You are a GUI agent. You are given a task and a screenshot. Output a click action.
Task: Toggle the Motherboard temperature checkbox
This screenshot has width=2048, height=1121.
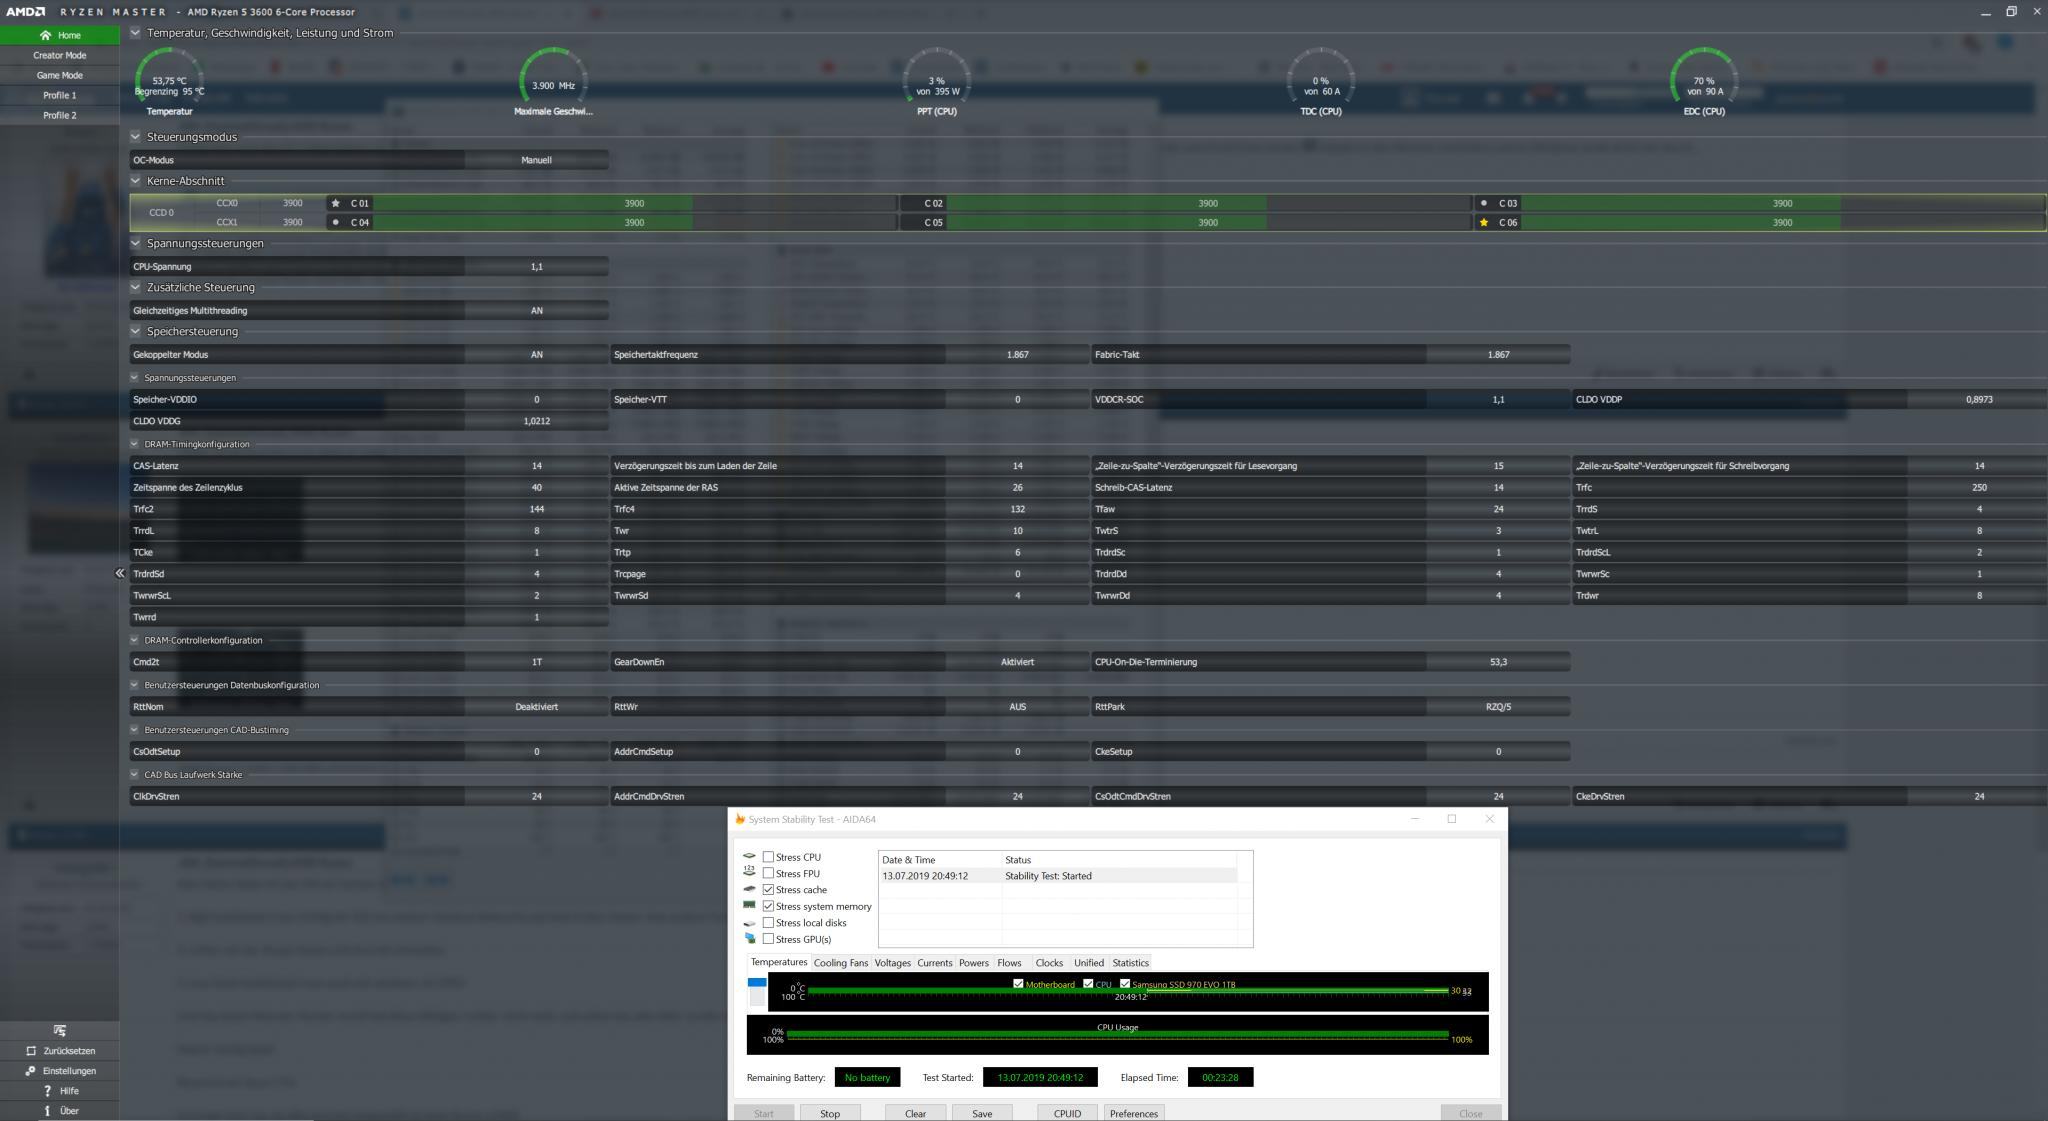pyautogui.click(x=1018, y=984)
